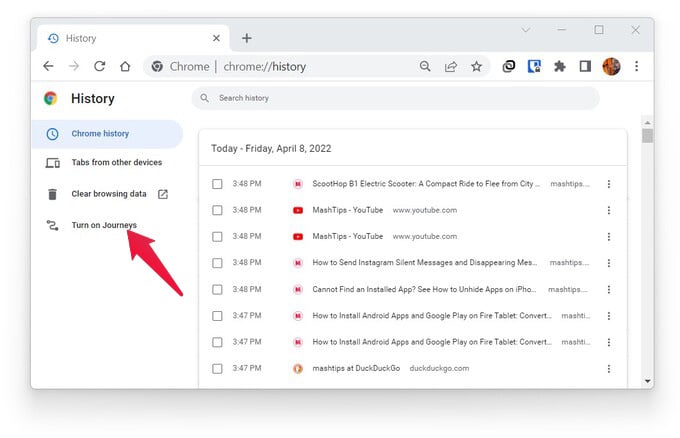Click the devices icon for other tabs
The image size is (680, 438).
point(53,163)
